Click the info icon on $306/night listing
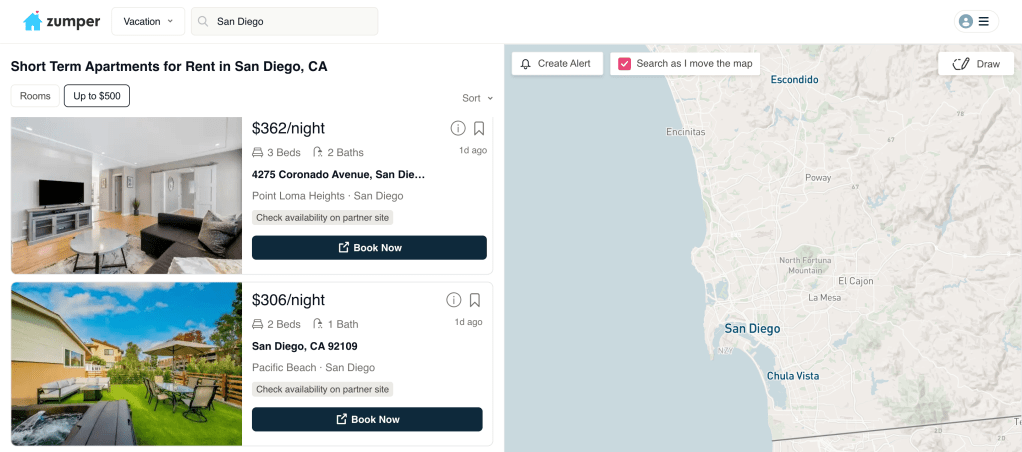This screenshot has height=452, width=1022. [453, 300]
